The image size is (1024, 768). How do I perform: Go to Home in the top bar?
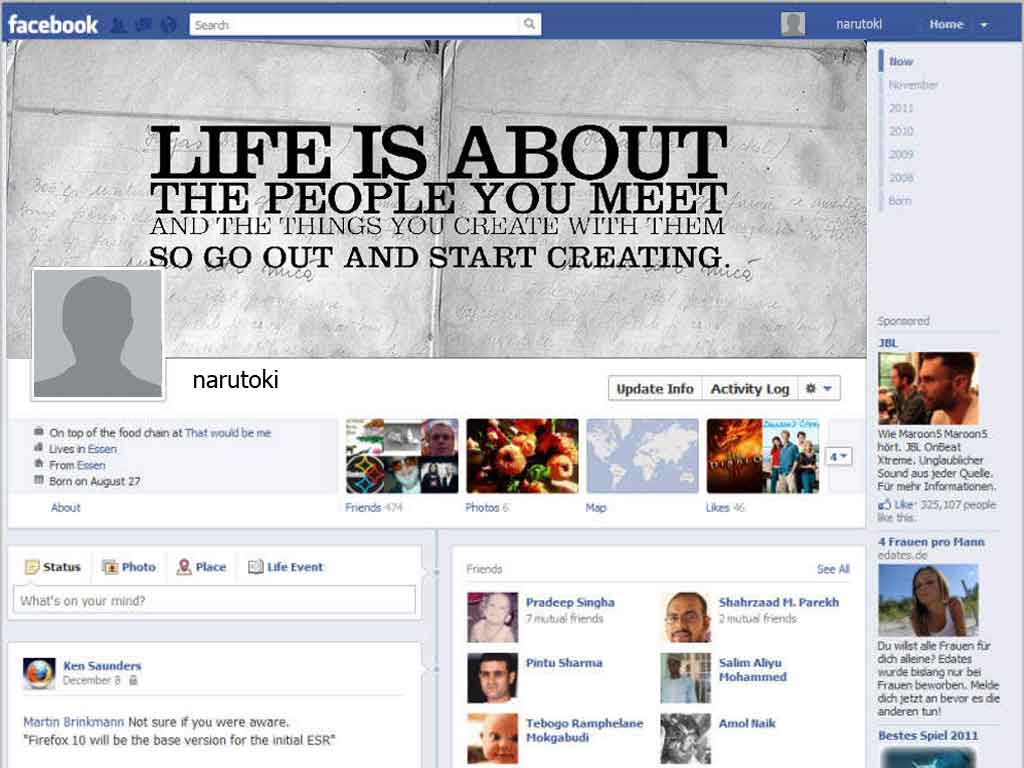(x=946, y=24)
